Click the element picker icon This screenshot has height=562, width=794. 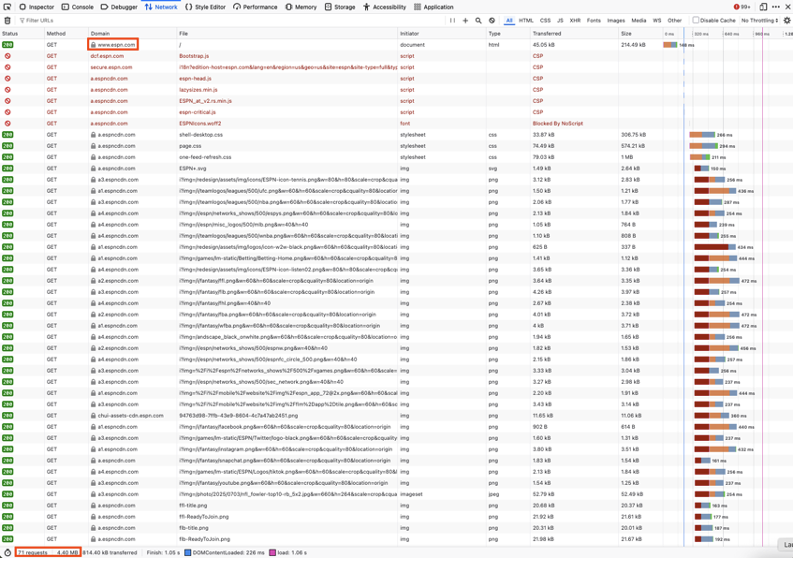click(7, 7)
